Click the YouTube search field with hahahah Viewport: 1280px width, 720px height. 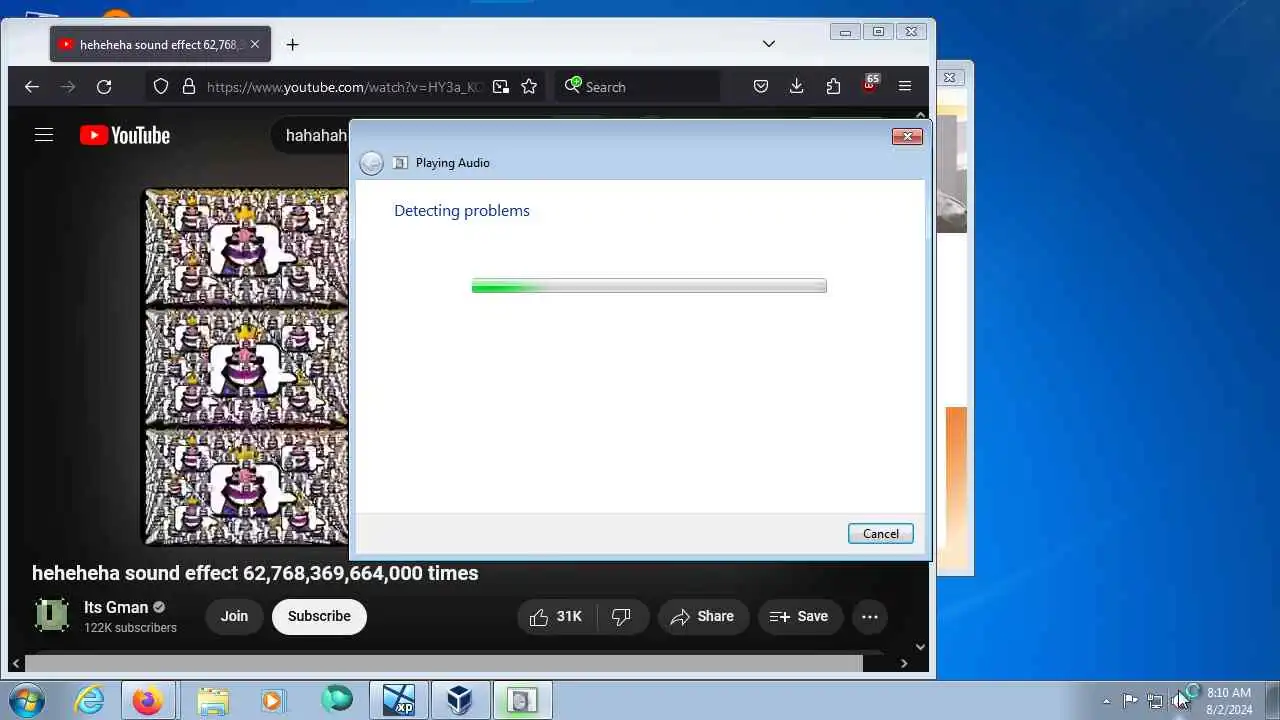[310, 135]
